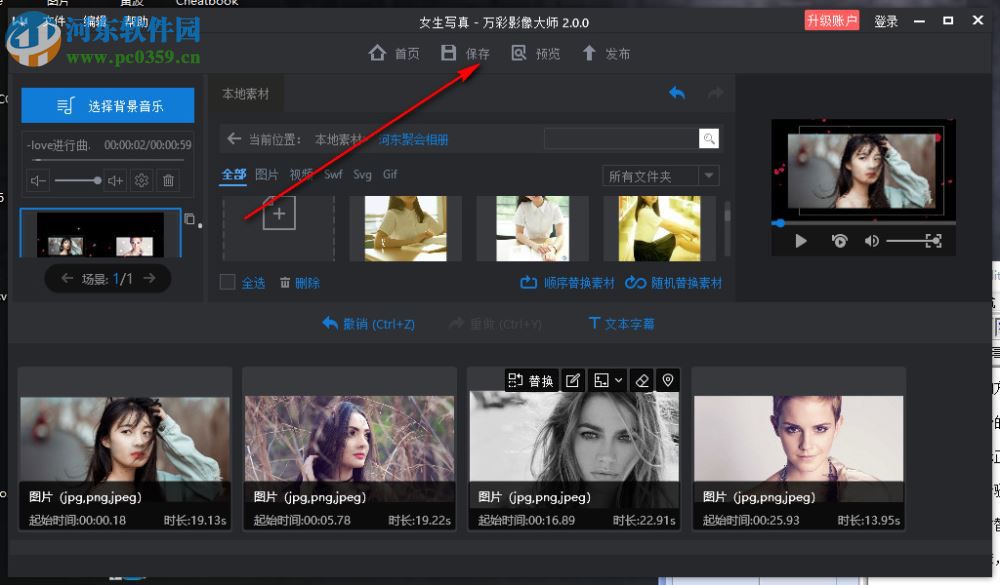This screenshot has height=585, width=1000.
Task: Mute preview audio with the speaker icon
Action: point(871,240)
